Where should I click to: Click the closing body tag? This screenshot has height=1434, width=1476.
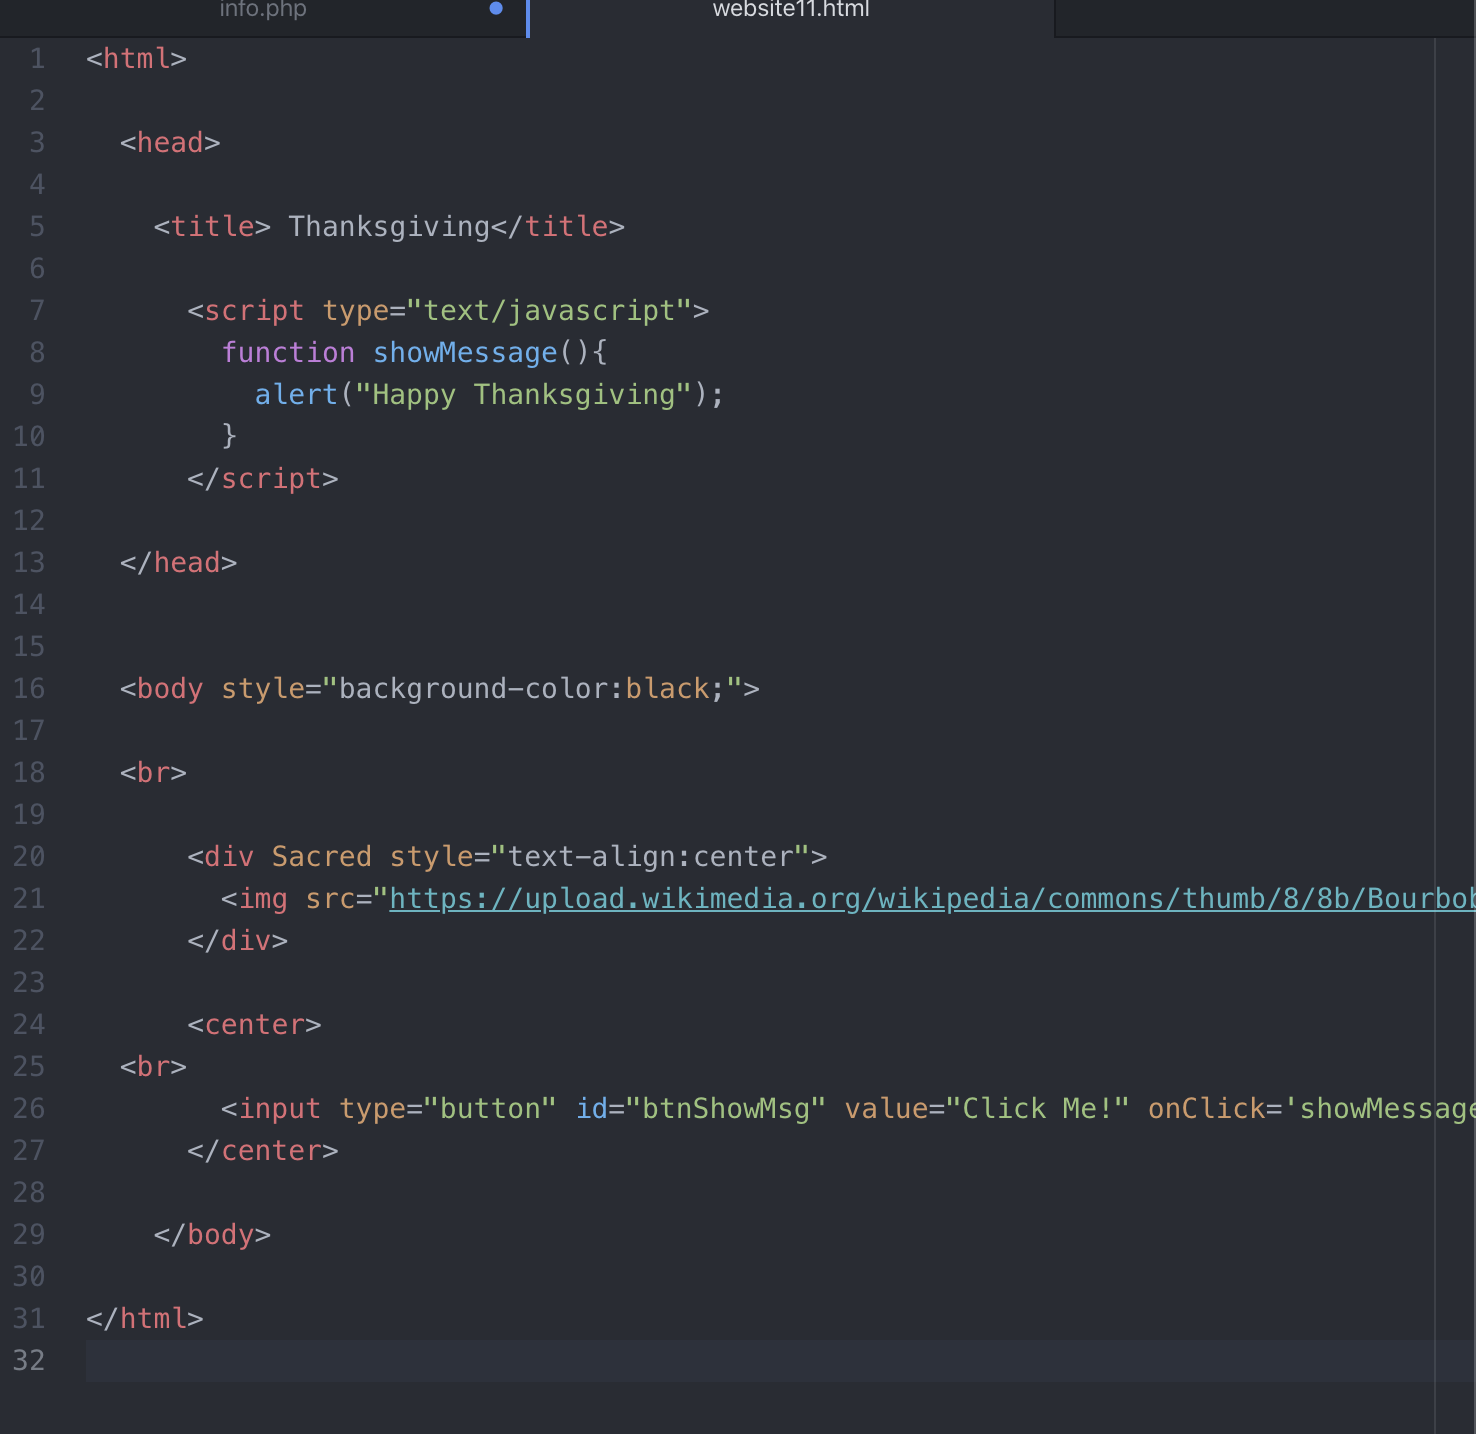[212, 1235]
